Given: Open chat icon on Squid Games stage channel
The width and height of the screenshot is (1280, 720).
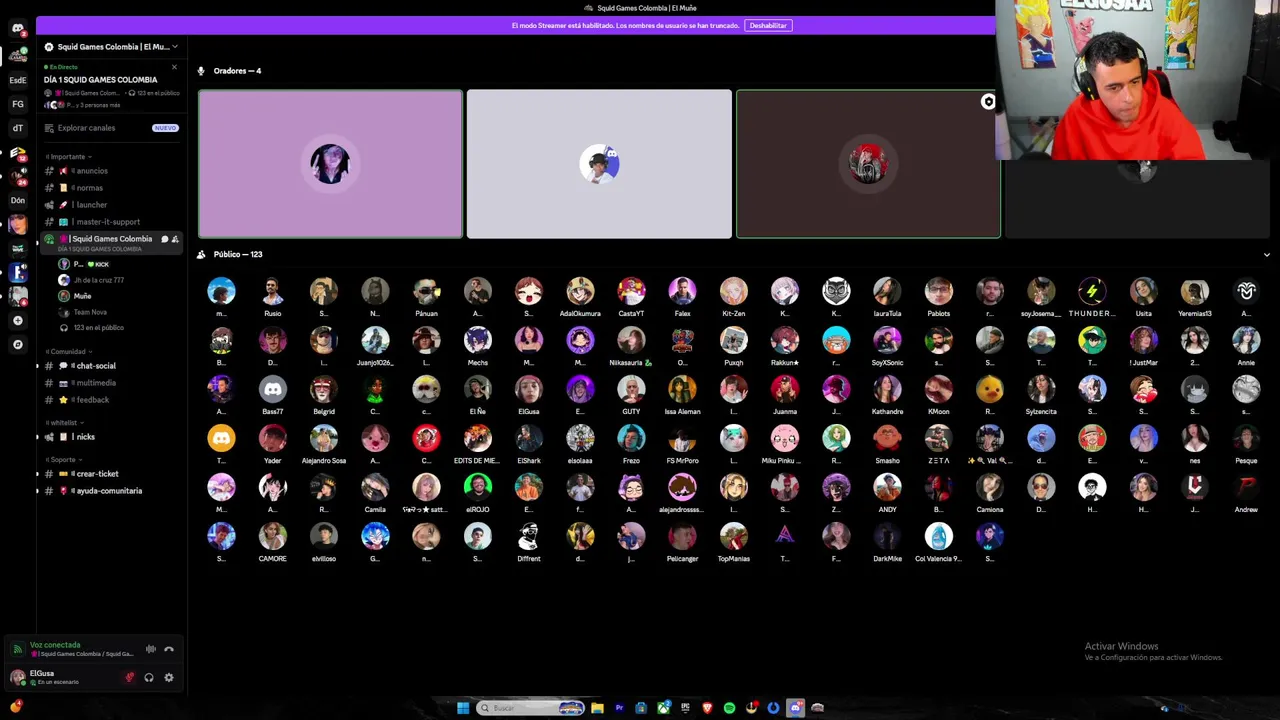Looking at the screenshot, I should point(165,239).
